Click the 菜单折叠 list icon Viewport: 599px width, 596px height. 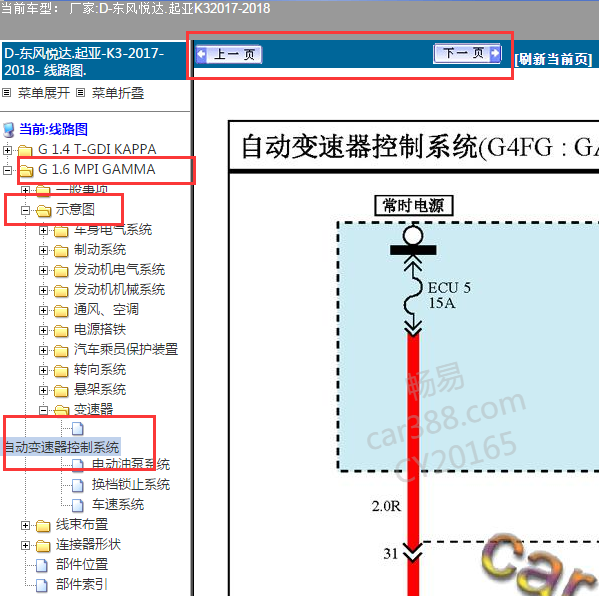[x=80, y=92]
